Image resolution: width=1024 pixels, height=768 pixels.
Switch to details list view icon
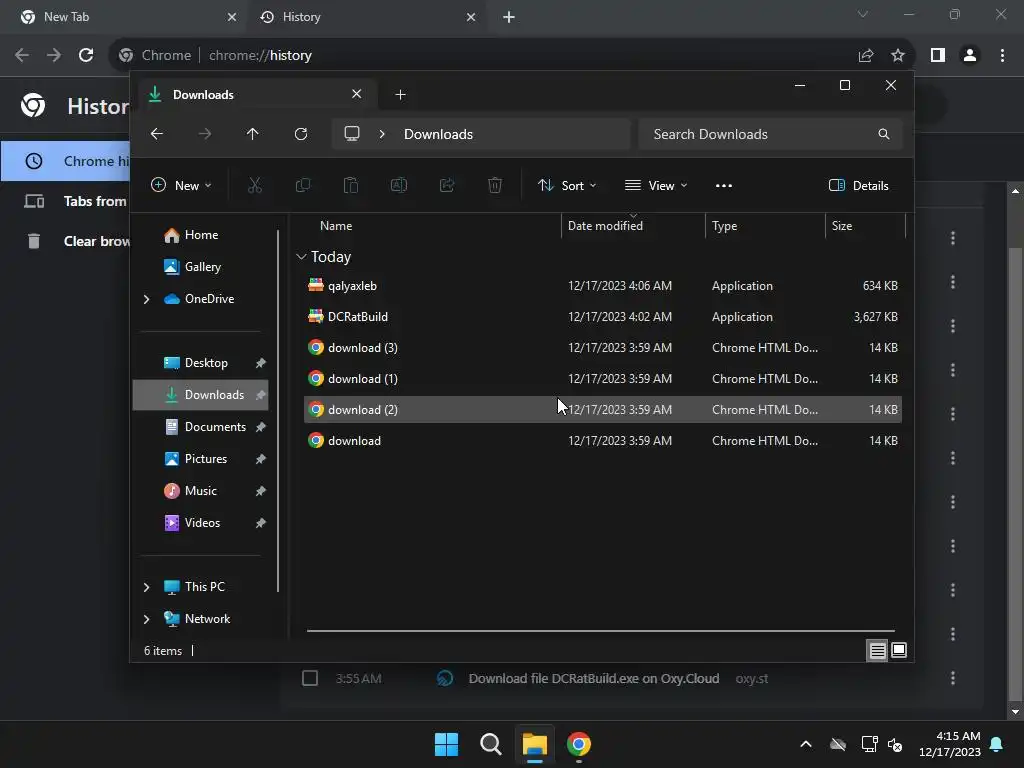(x=877, y=650)
